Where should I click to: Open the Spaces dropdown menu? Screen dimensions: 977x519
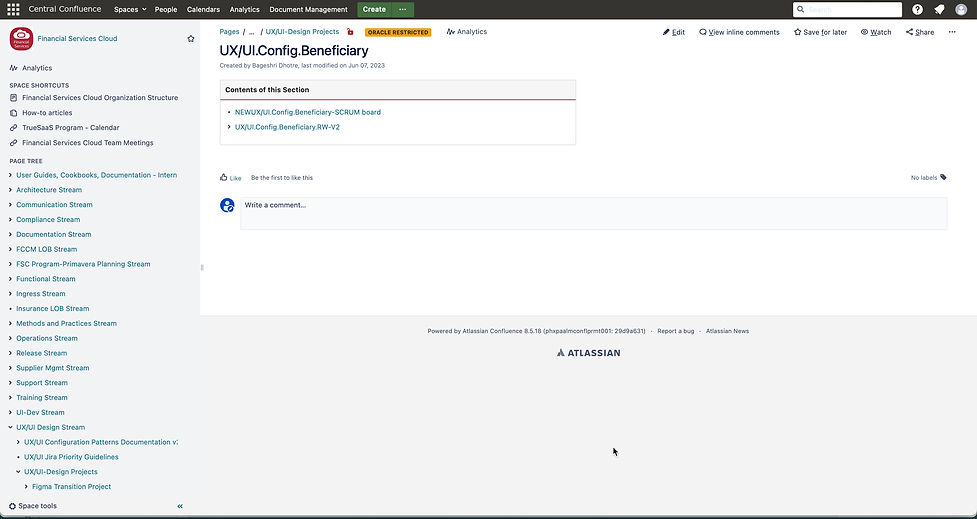coord(130,9)
